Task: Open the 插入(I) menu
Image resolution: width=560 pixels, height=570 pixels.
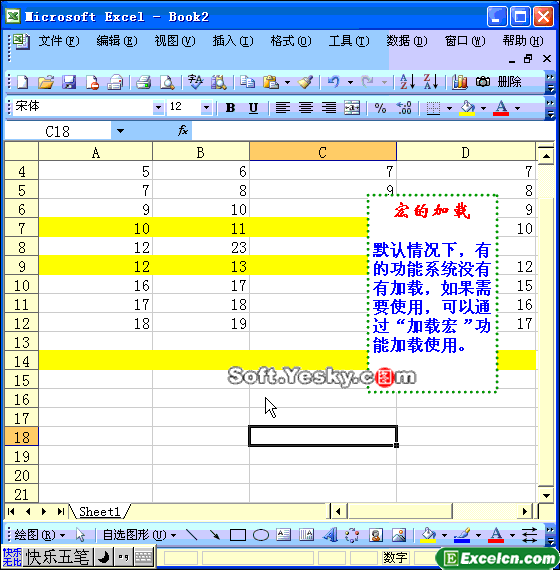Action: 233,41
